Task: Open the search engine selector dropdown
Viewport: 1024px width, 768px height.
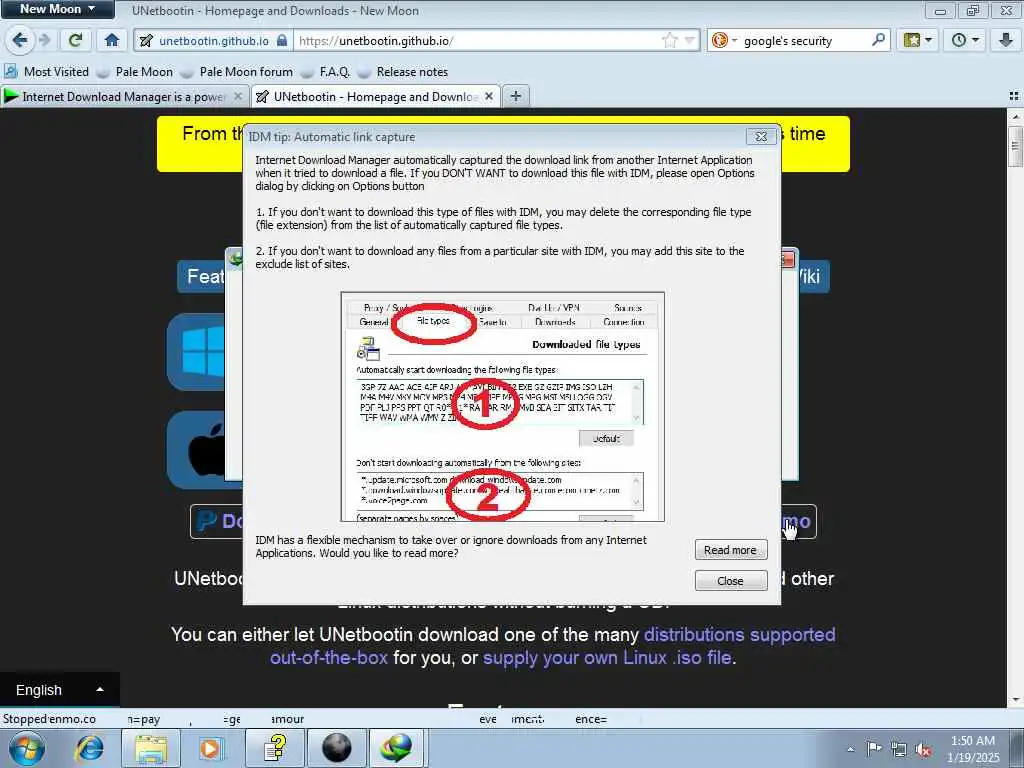Action: point(724,40)
